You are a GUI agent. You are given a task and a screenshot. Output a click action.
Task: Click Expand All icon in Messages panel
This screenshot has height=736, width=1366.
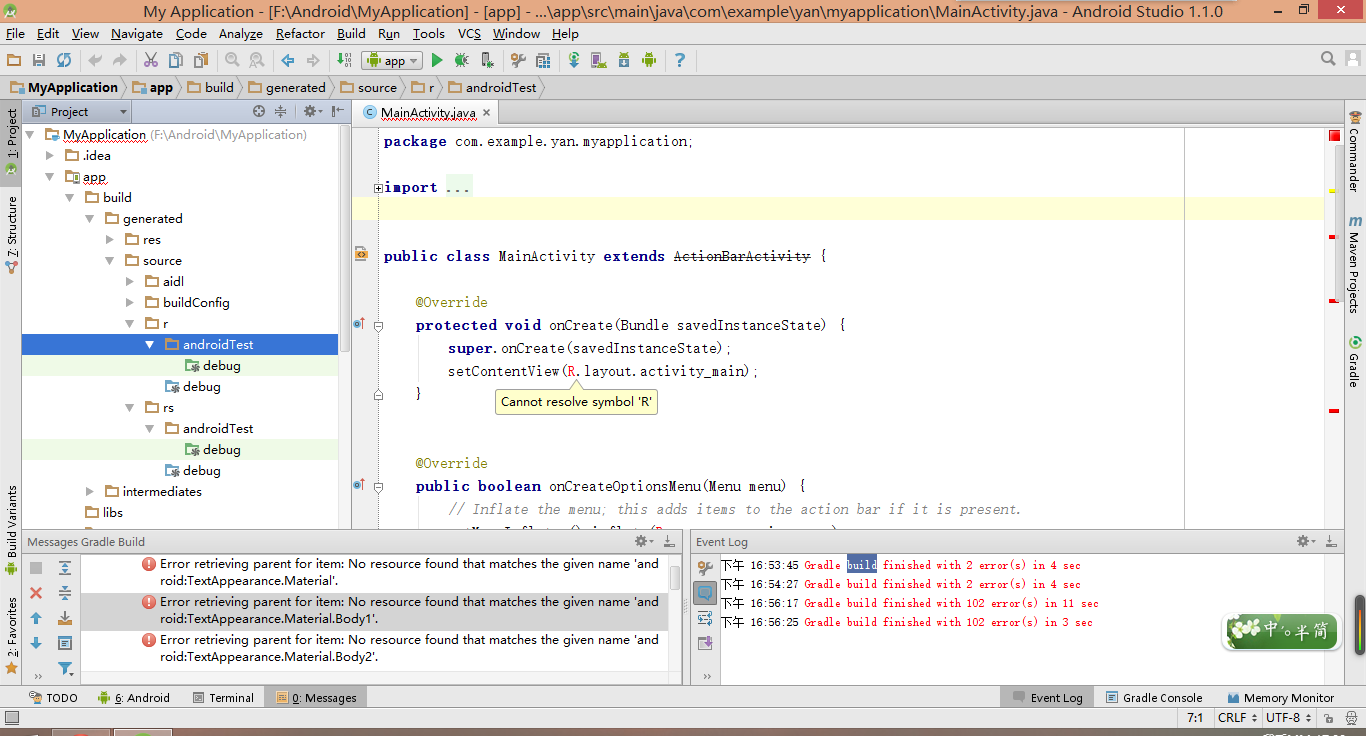[x=65, y=568]
